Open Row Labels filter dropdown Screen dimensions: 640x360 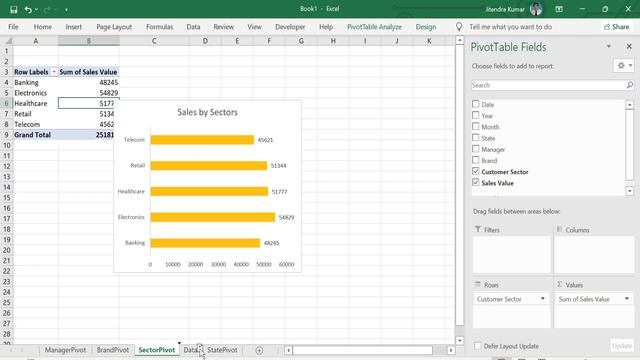(53, 72)
